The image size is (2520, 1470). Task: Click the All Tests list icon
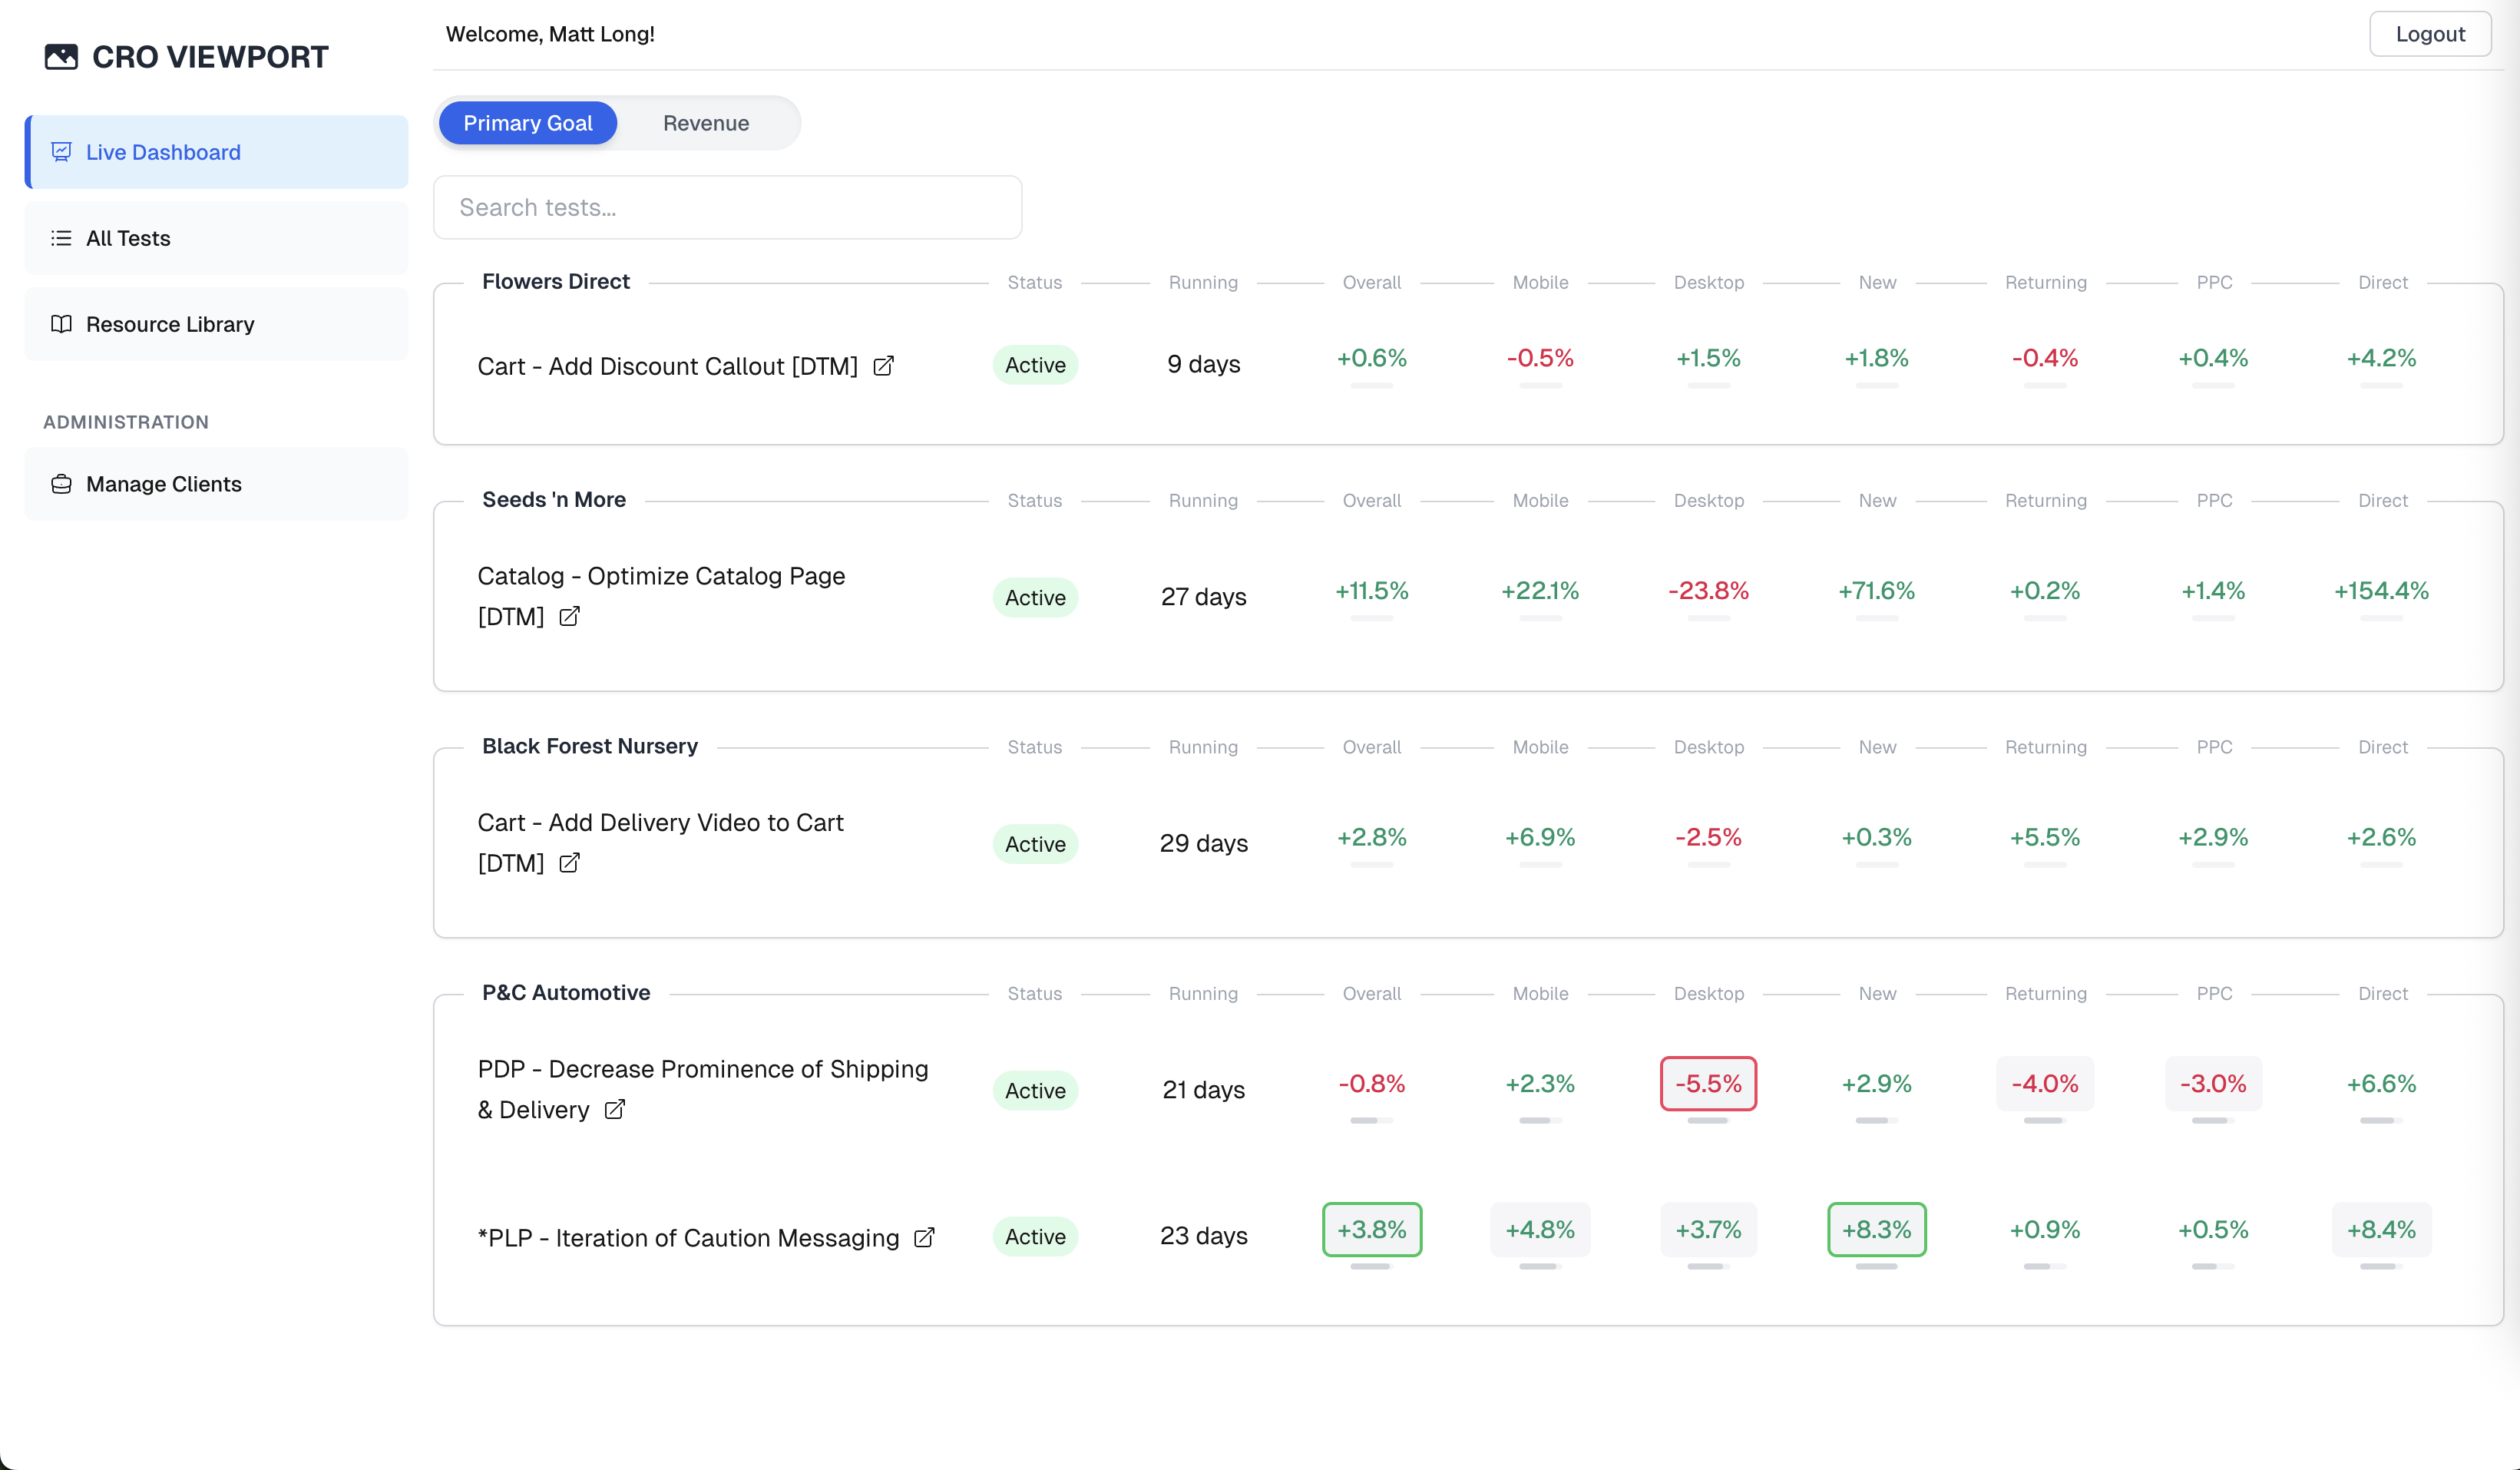(x=61, y=238)
